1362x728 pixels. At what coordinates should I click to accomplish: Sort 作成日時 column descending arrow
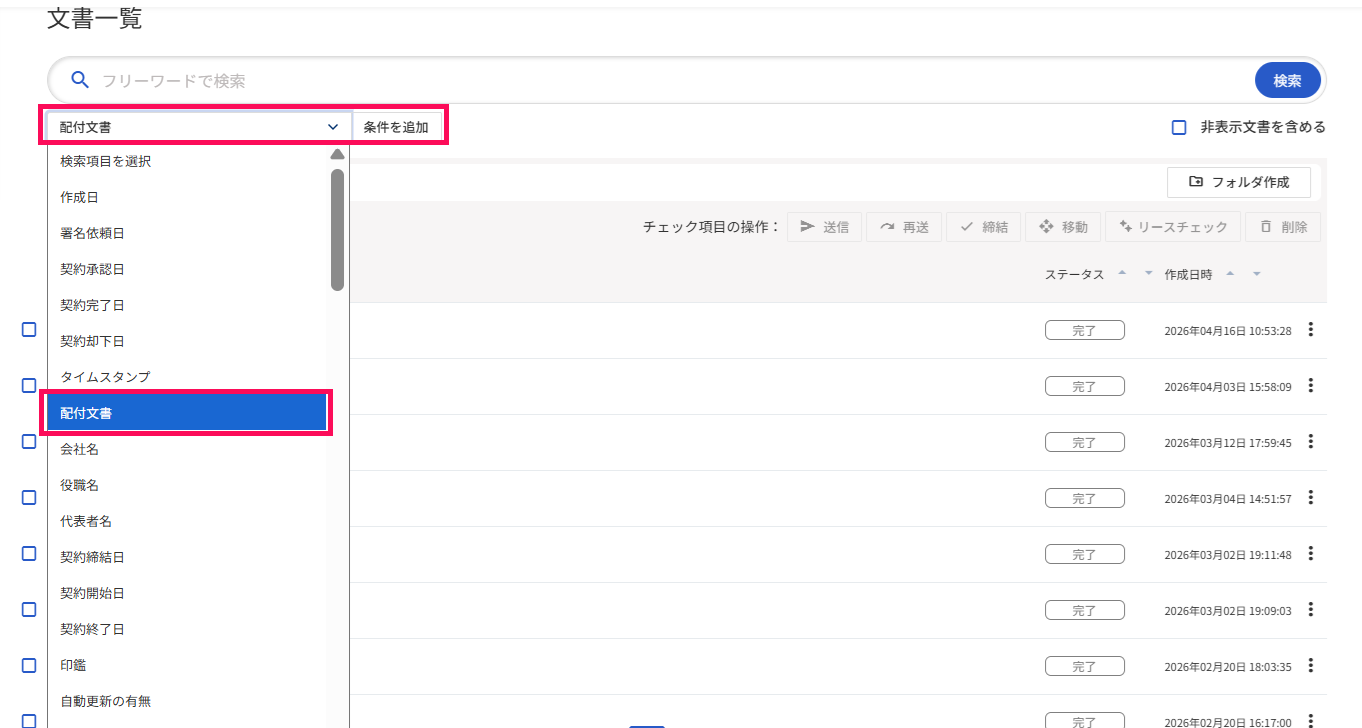tap(1256, 274)
